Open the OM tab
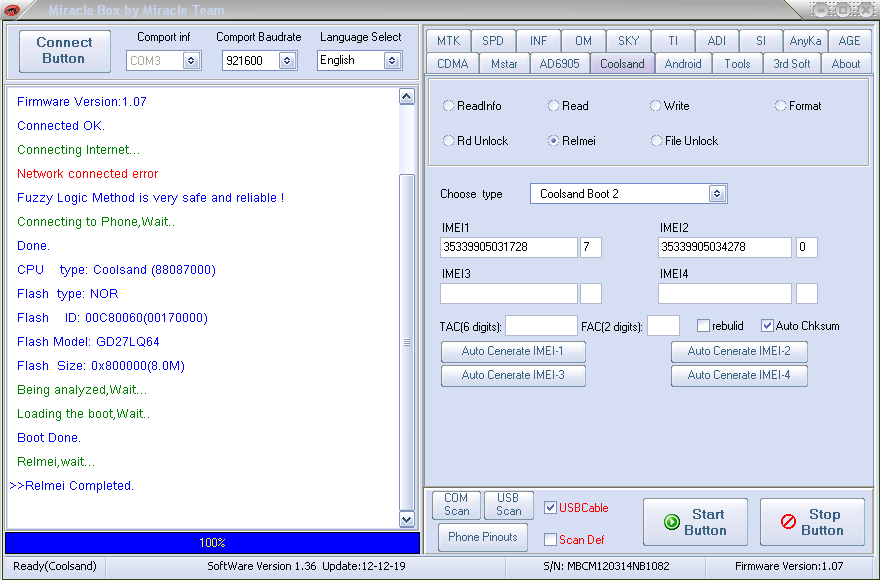This screenshot has height=580, width=880. pos(583,41)
